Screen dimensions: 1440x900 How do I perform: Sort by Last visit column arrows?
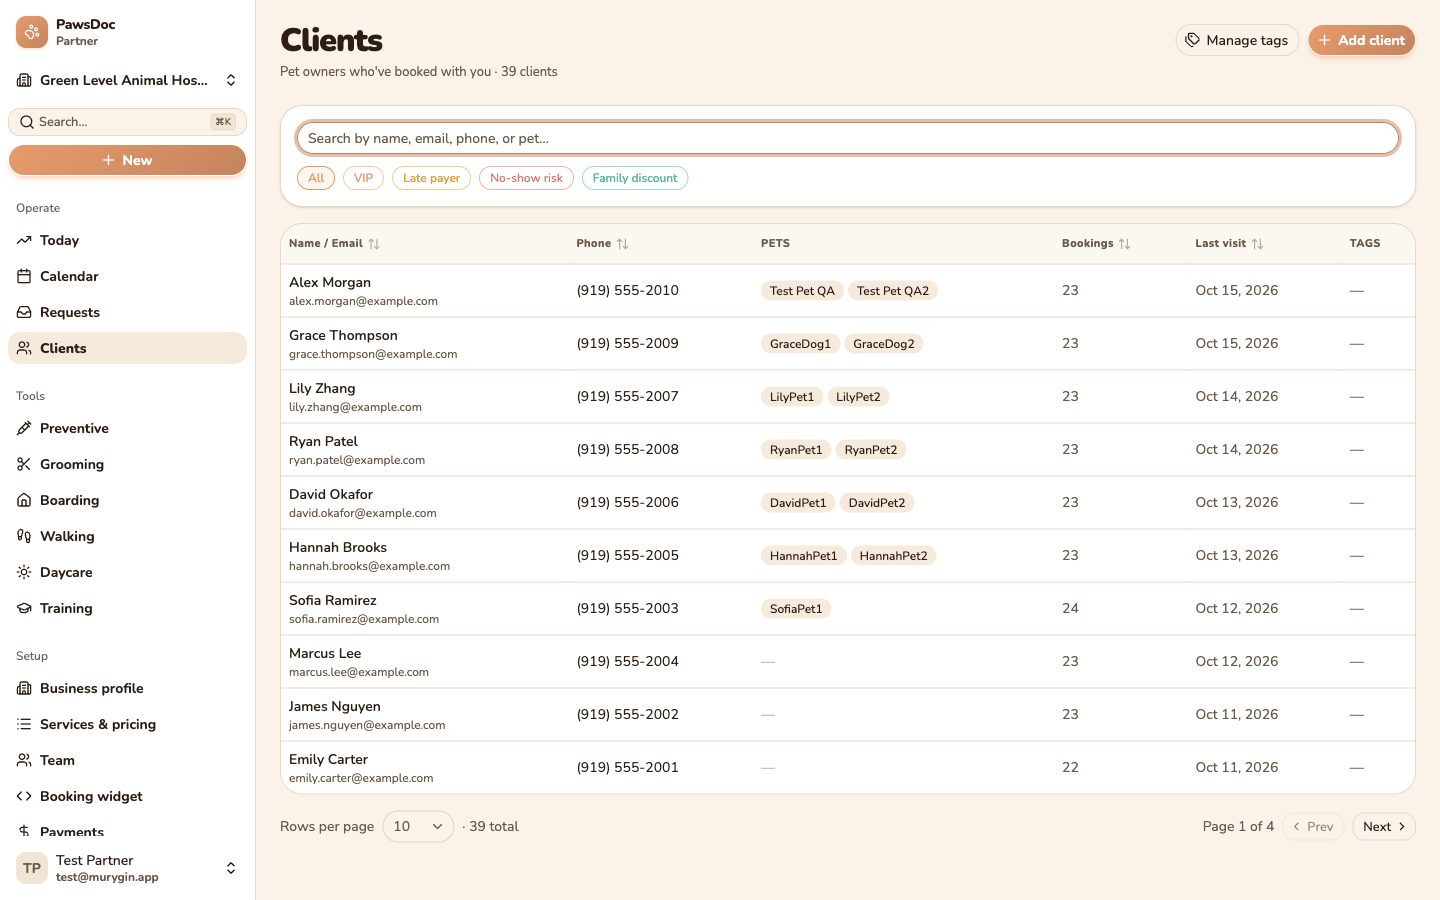(1257, 244)
